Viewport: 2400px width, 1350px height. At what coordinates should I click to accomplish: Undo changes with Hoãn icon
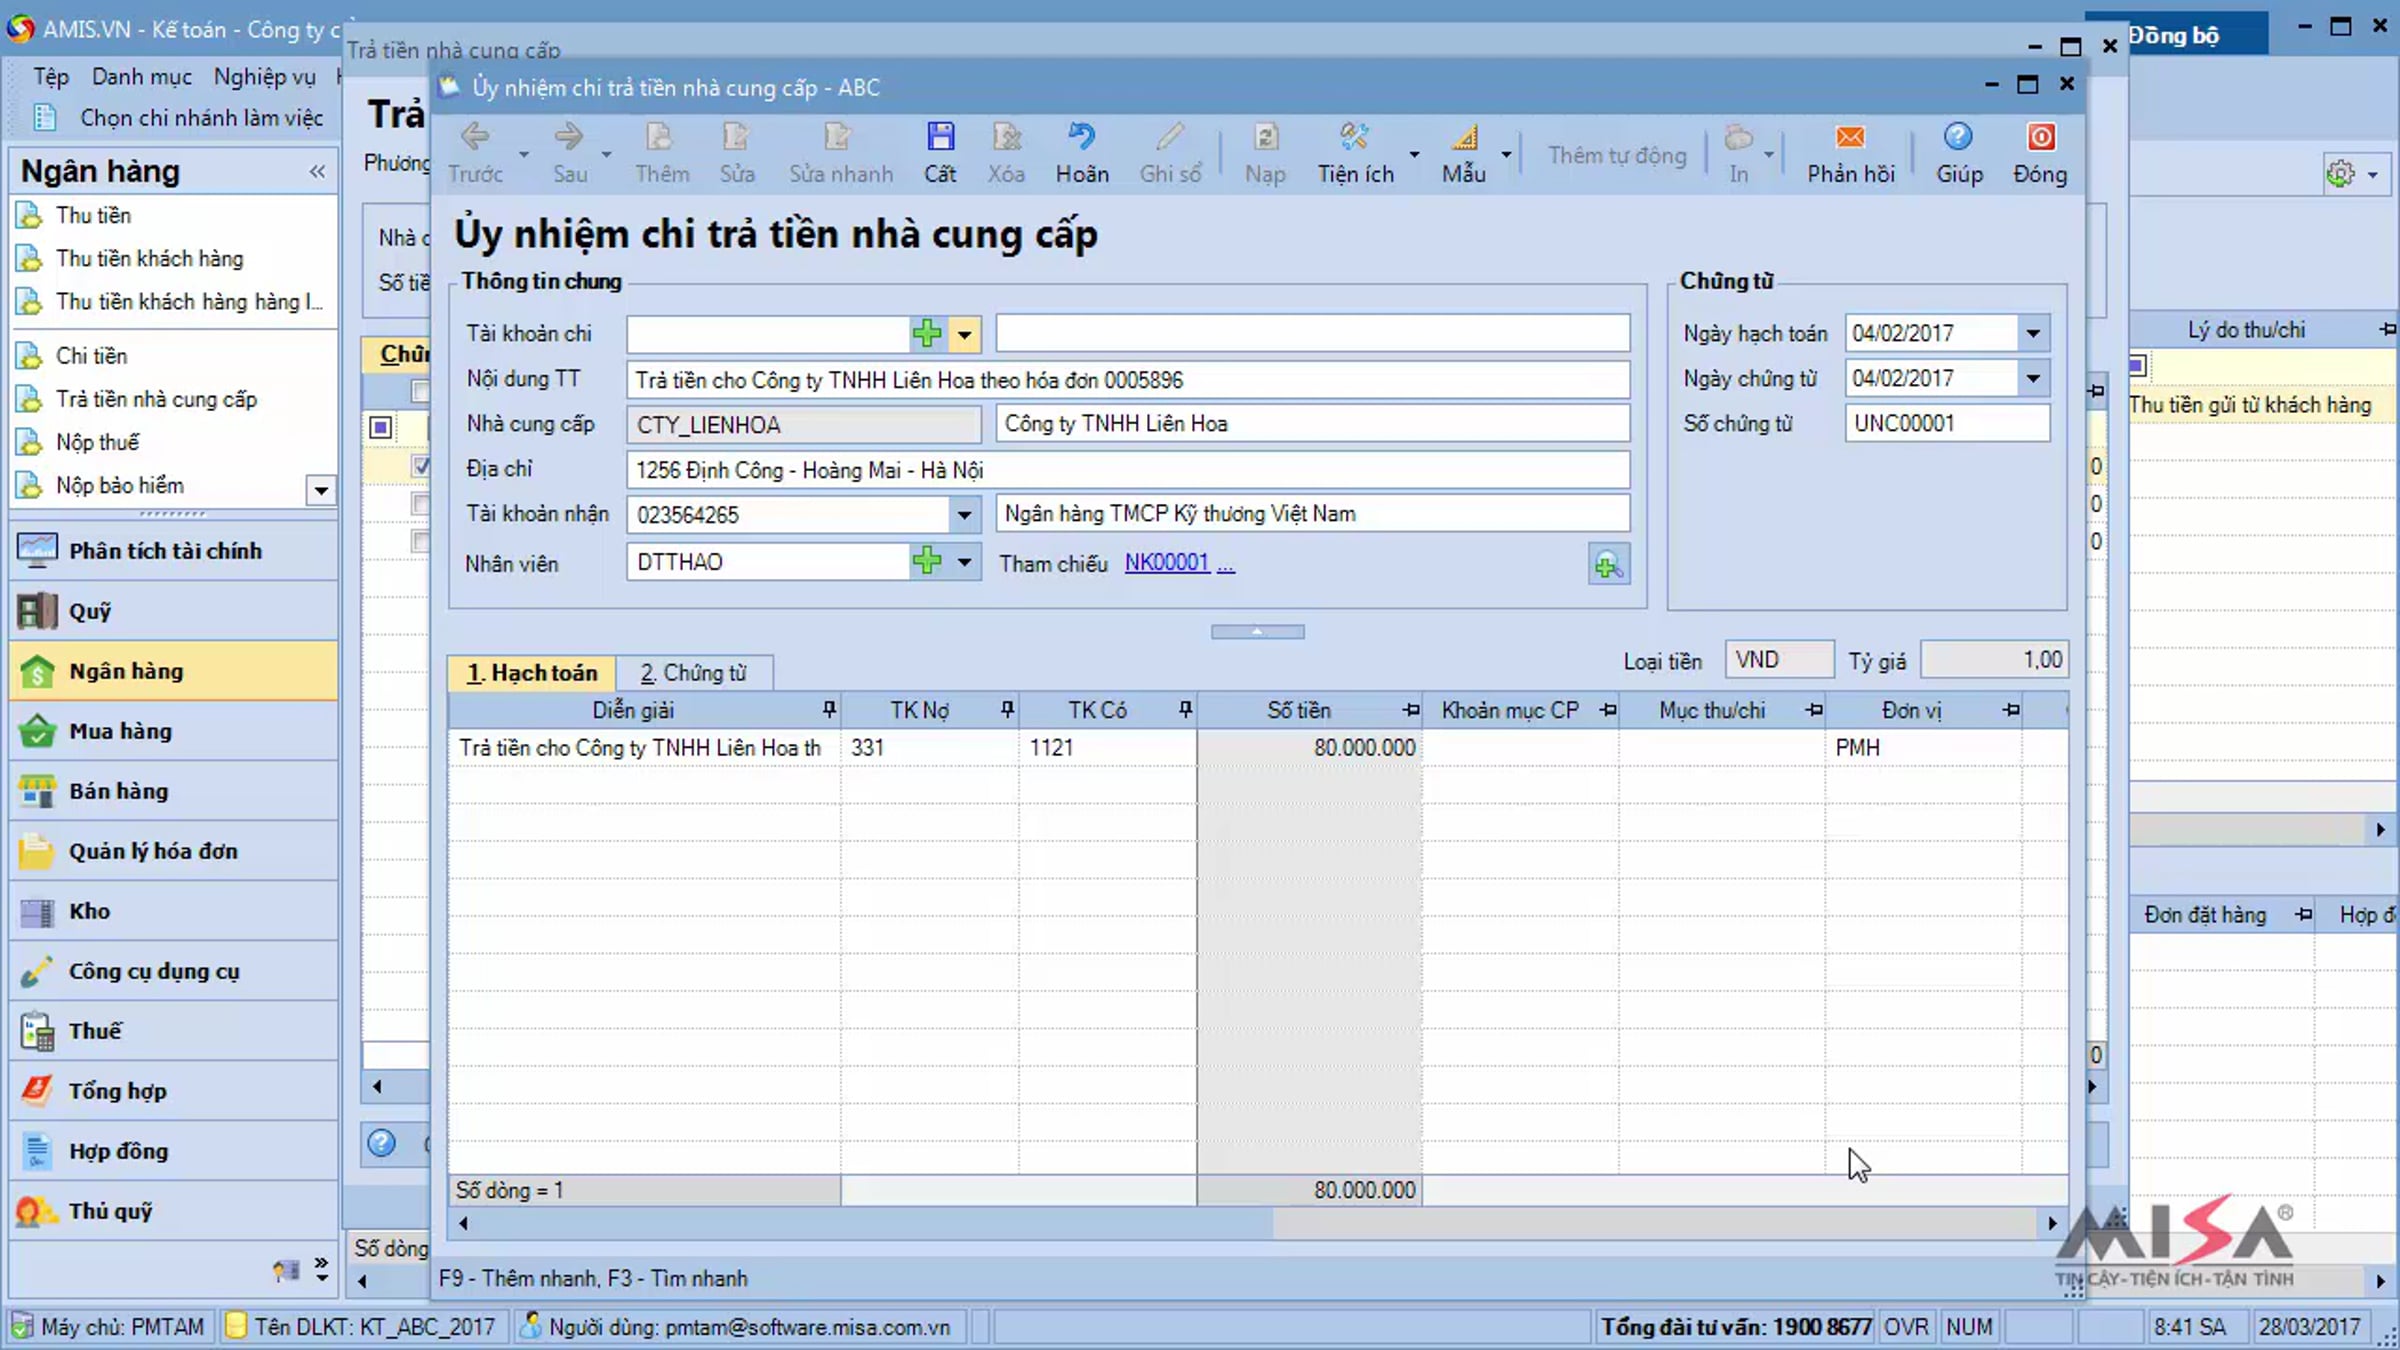click(1081, 137)
